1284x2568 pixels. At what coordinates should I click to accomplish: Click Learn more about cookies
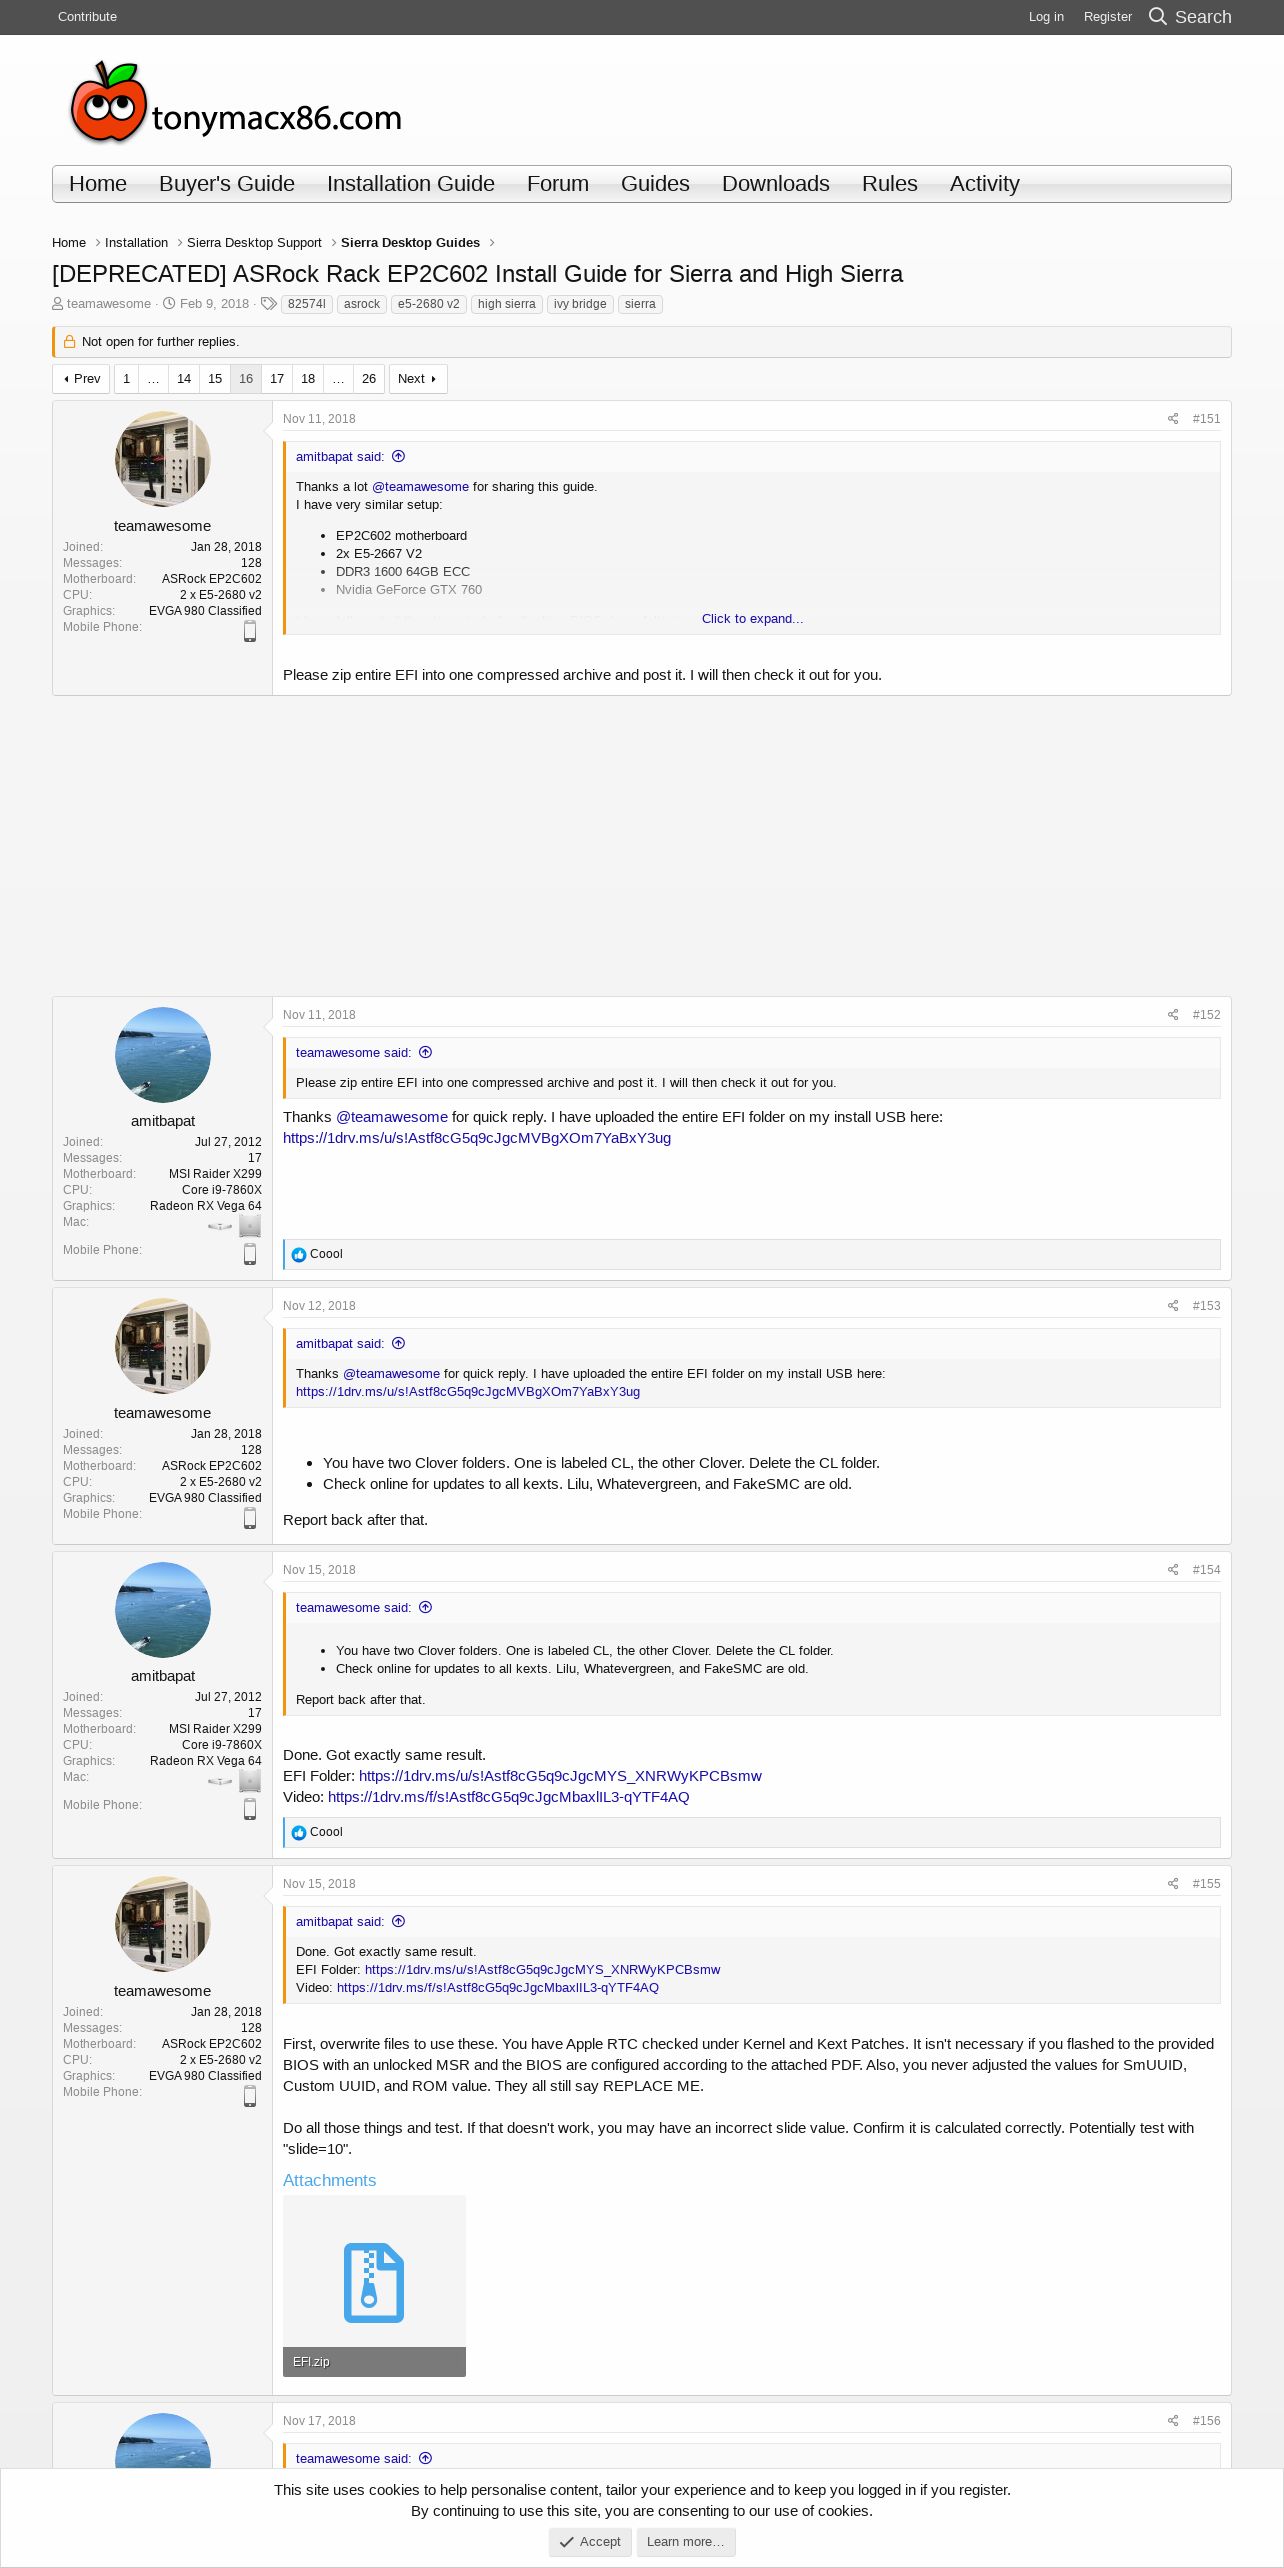[x=686, y=2542]
